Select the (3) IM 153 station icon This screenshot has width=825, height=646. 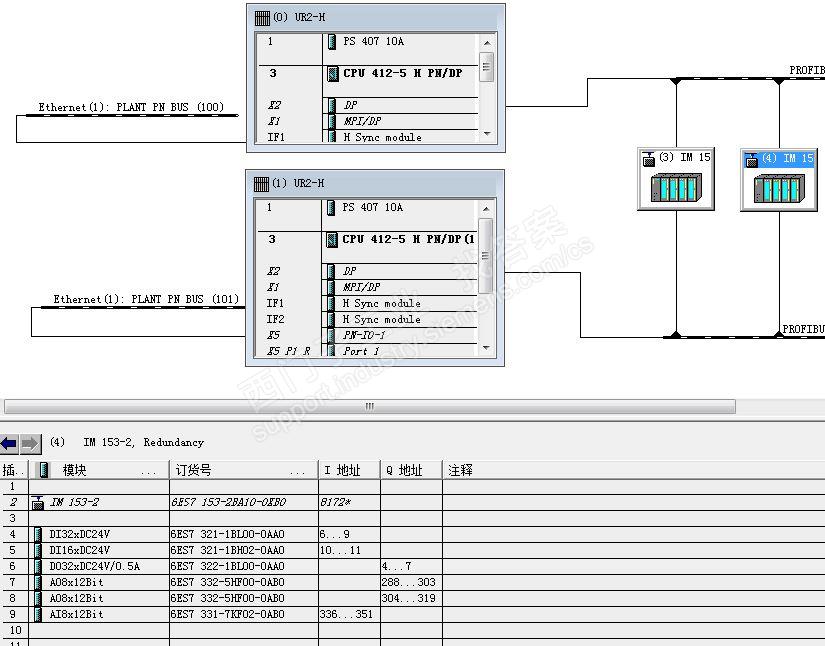[x=676, y=179]
